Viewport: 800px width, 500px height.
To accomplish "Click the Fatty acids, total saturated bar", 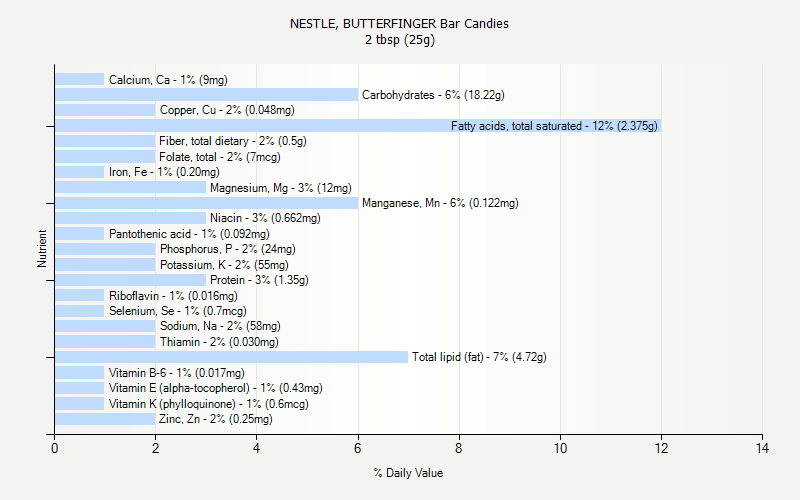I will (x=358, y=126).
